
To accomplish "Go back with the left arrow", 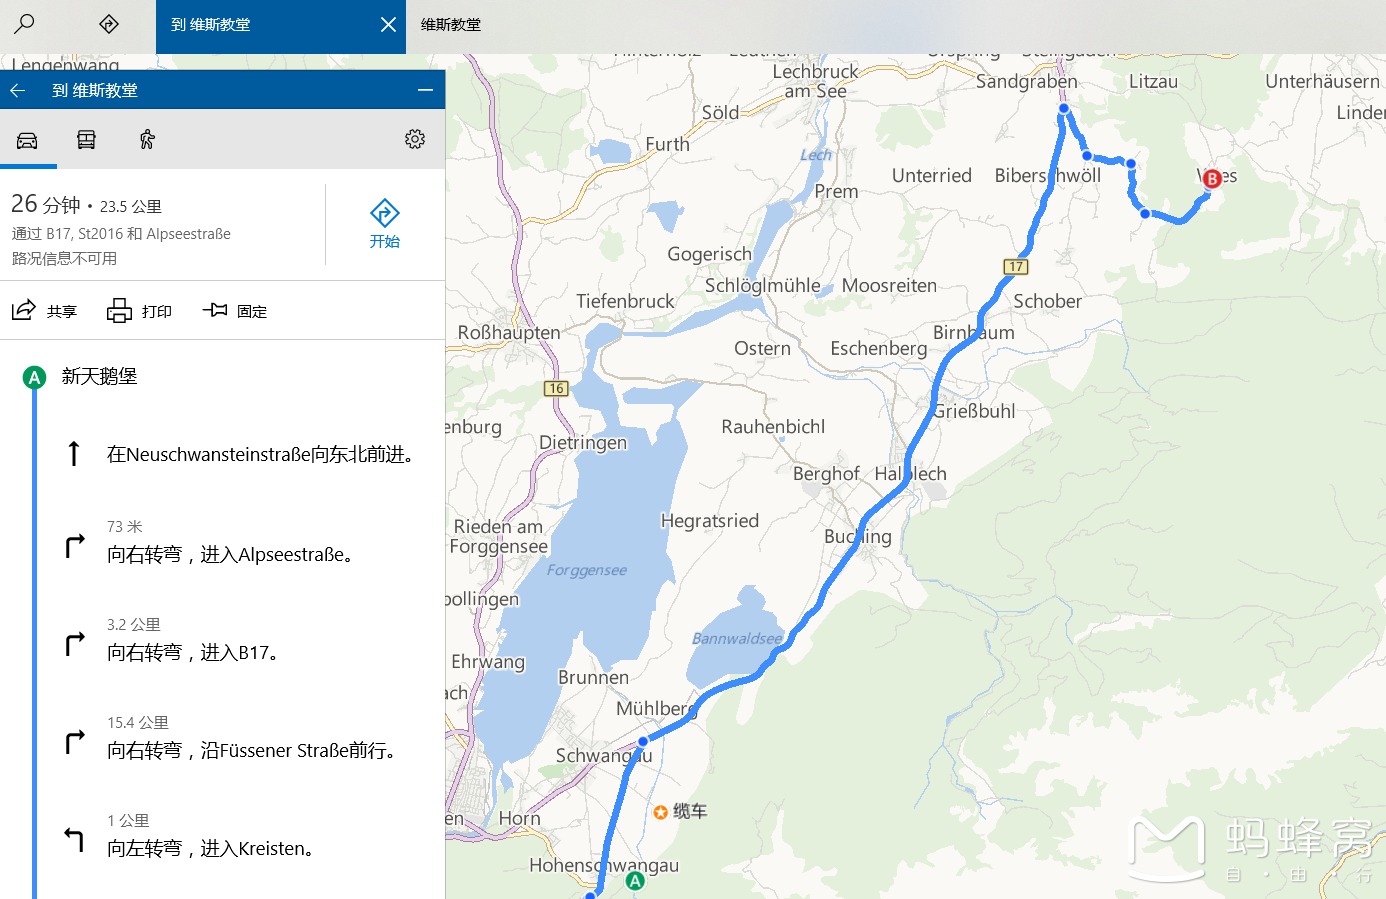I will point(18,90).
